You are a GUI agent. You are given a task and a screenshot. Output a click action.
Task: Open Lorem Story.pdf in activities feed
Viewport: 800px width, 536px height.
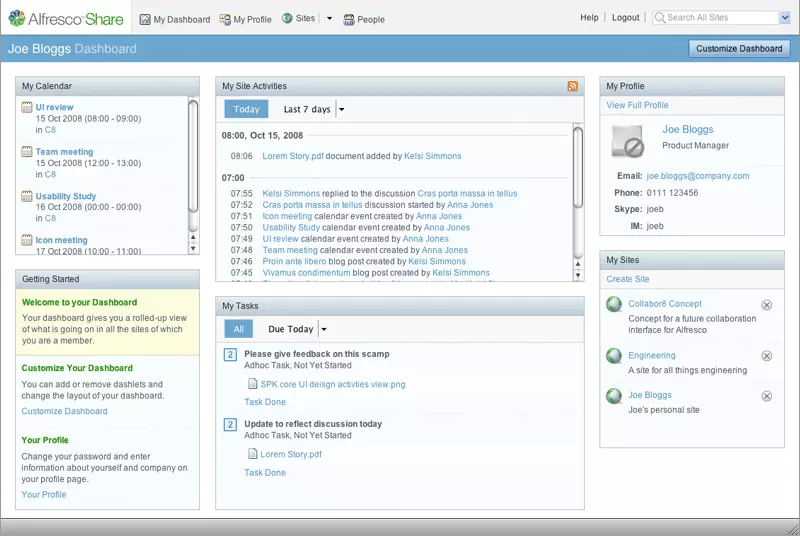pos(293,156)
